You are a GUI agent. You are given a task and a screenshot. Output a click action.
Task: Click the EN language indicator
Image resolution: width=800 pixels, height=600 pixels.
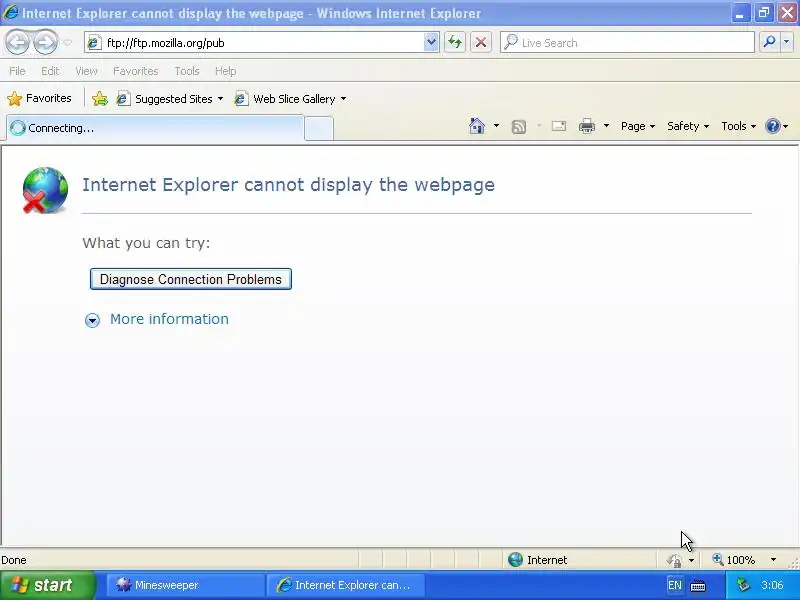point(674,585)
